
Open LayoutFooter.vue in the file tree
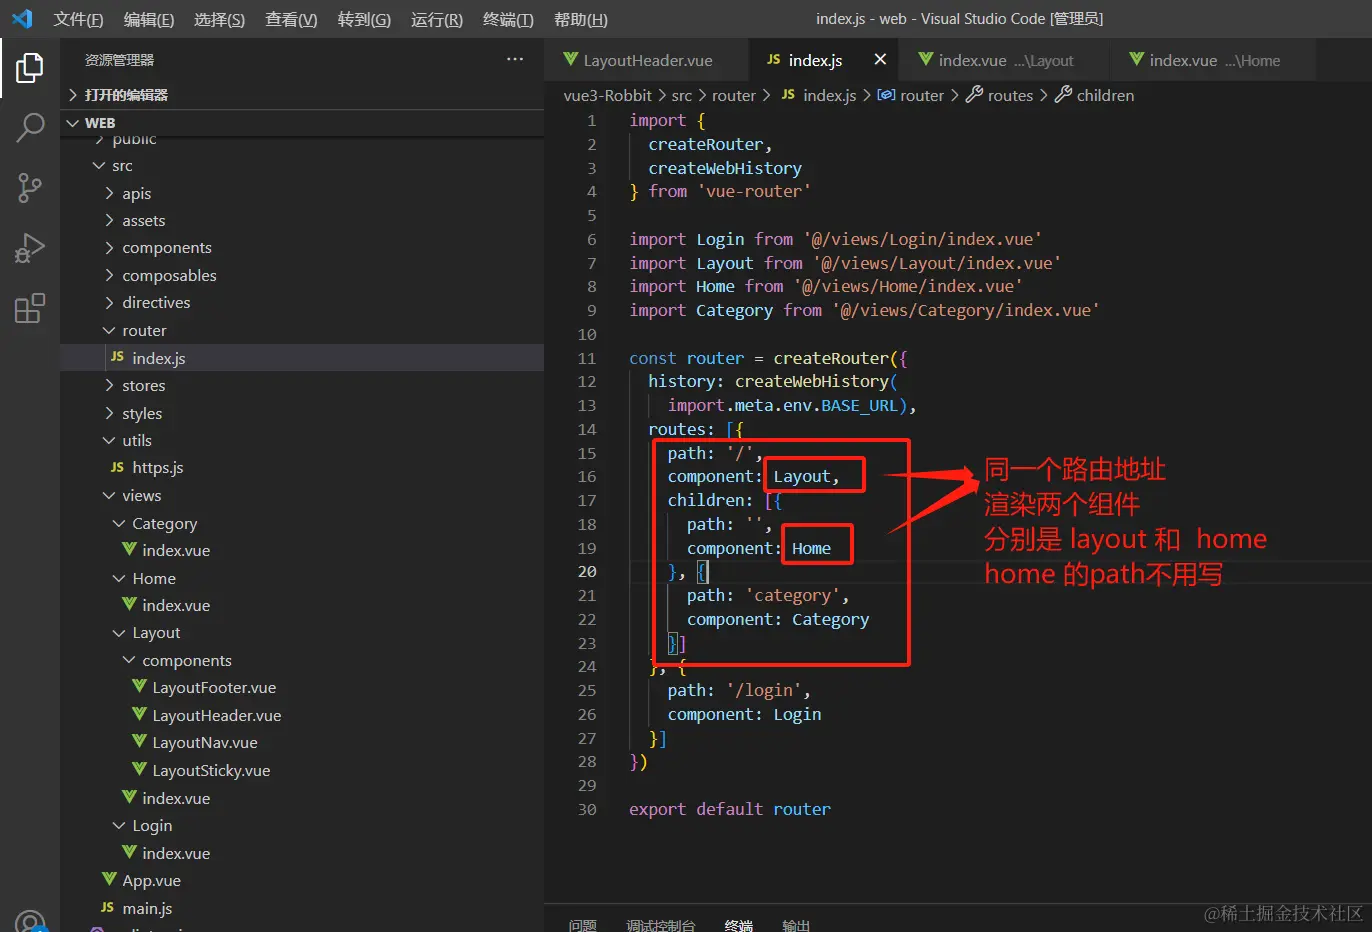click(213, 688)
